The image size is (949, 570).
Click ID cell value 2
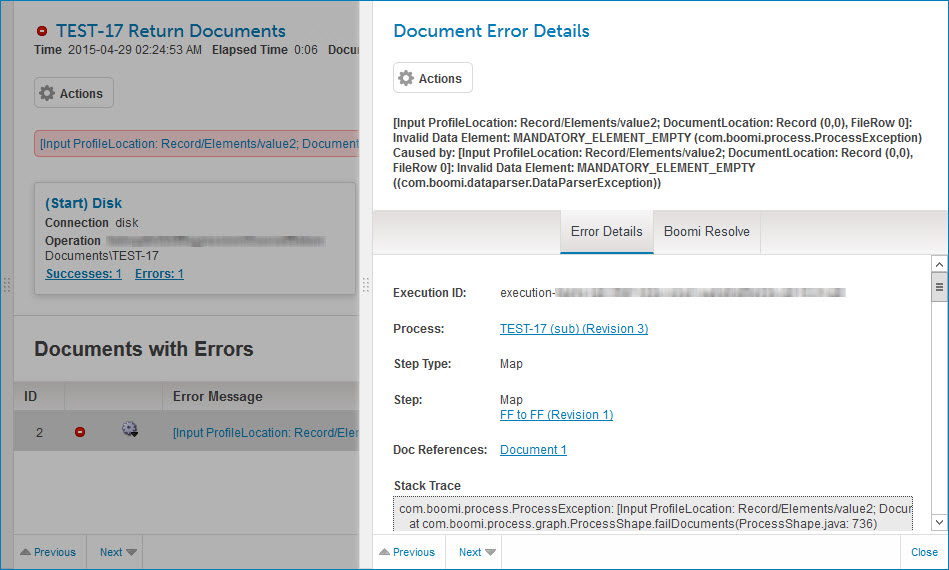click(x=39, y=433)
